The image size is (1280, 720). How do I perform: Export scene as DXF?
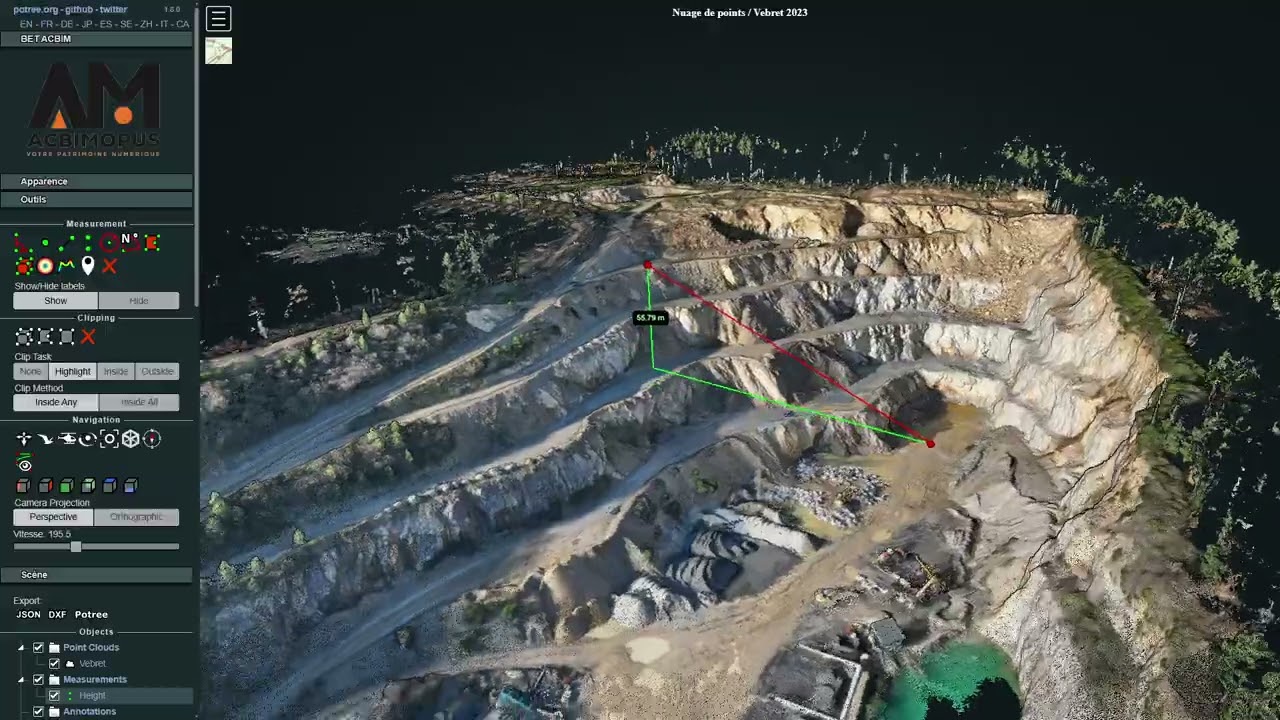point(57,614)
